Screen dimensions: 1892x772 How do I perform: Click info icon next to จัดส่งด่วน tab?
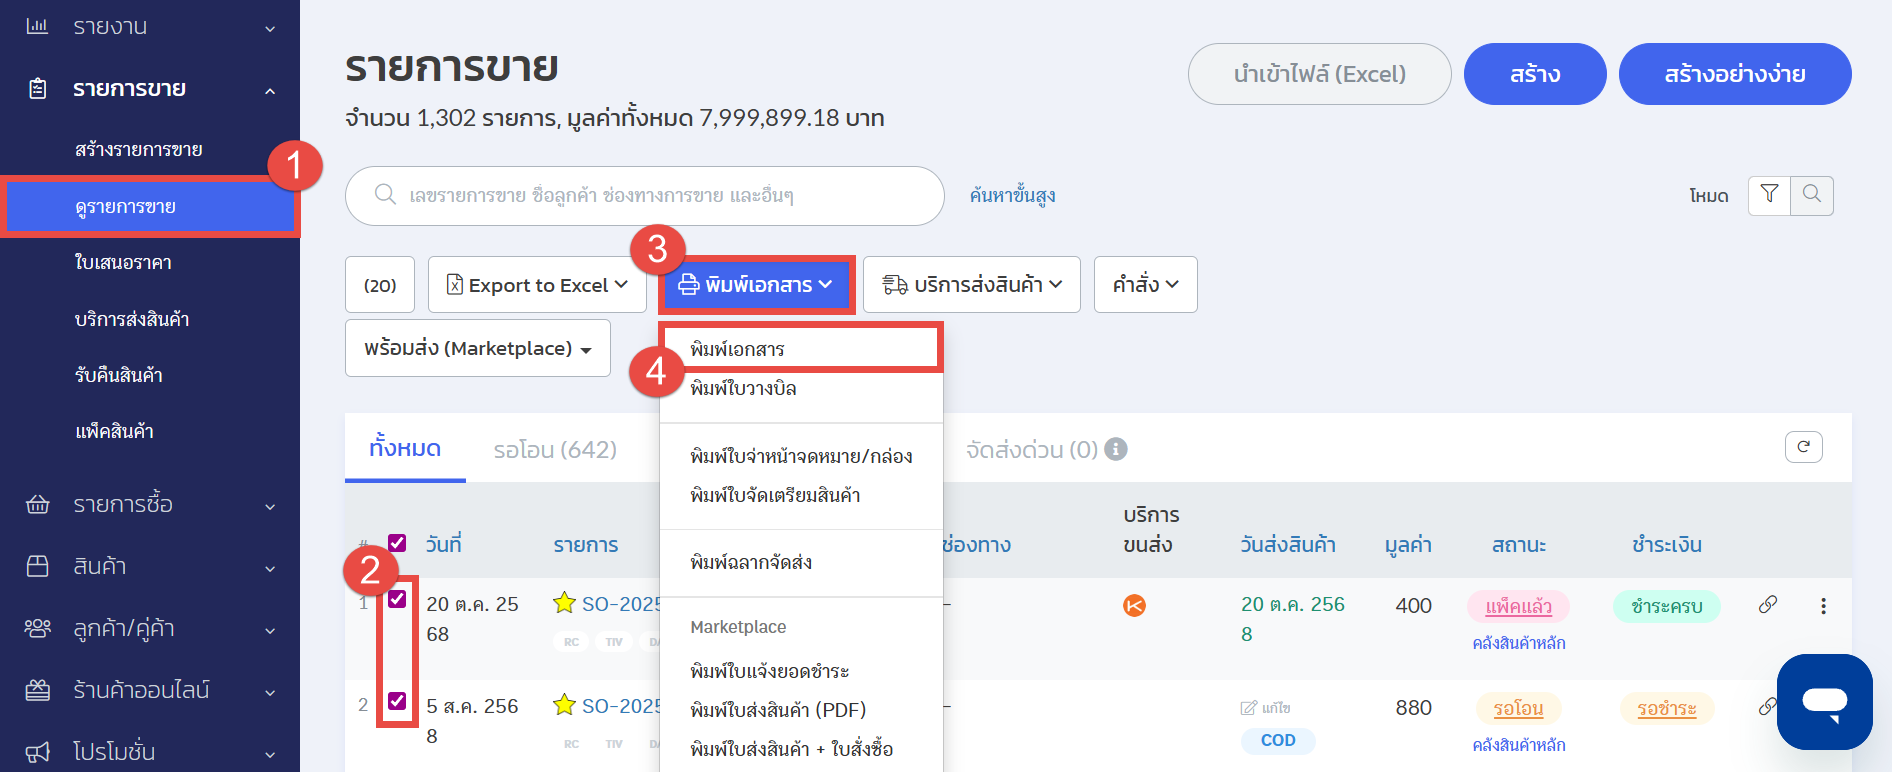(x=1116, y=450)
